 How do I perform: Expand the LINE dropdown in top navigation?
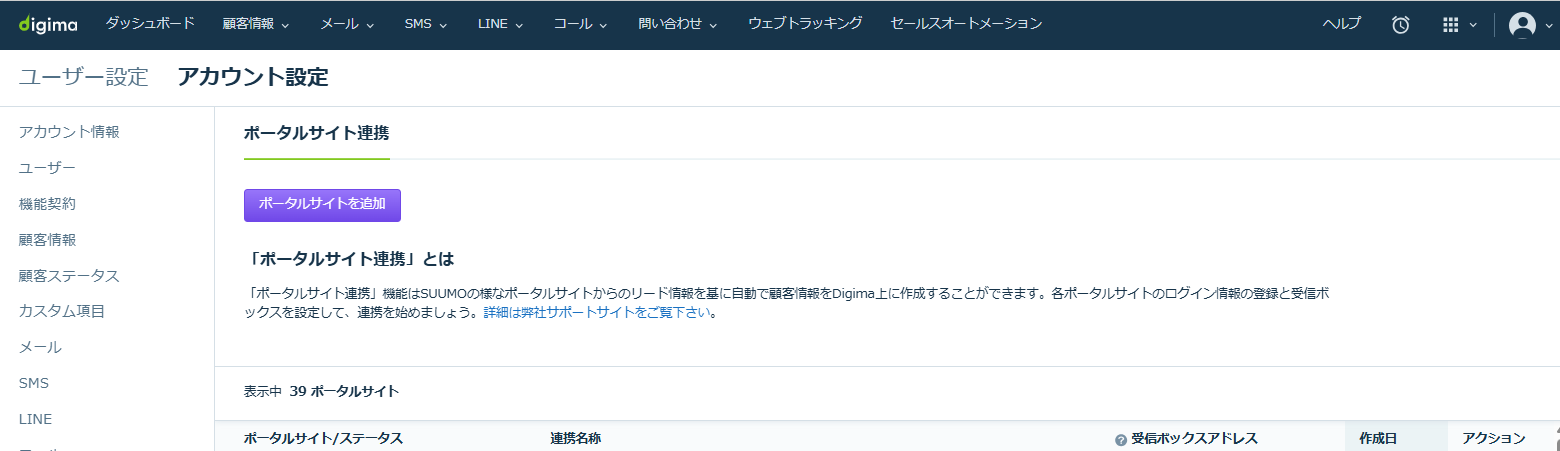pos(501,23)
